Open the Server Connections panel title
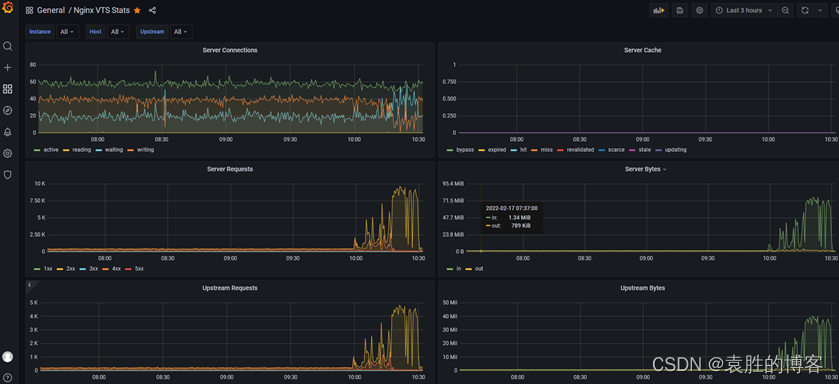This screenshot has height=384, width=839. (x=230, y=50)
